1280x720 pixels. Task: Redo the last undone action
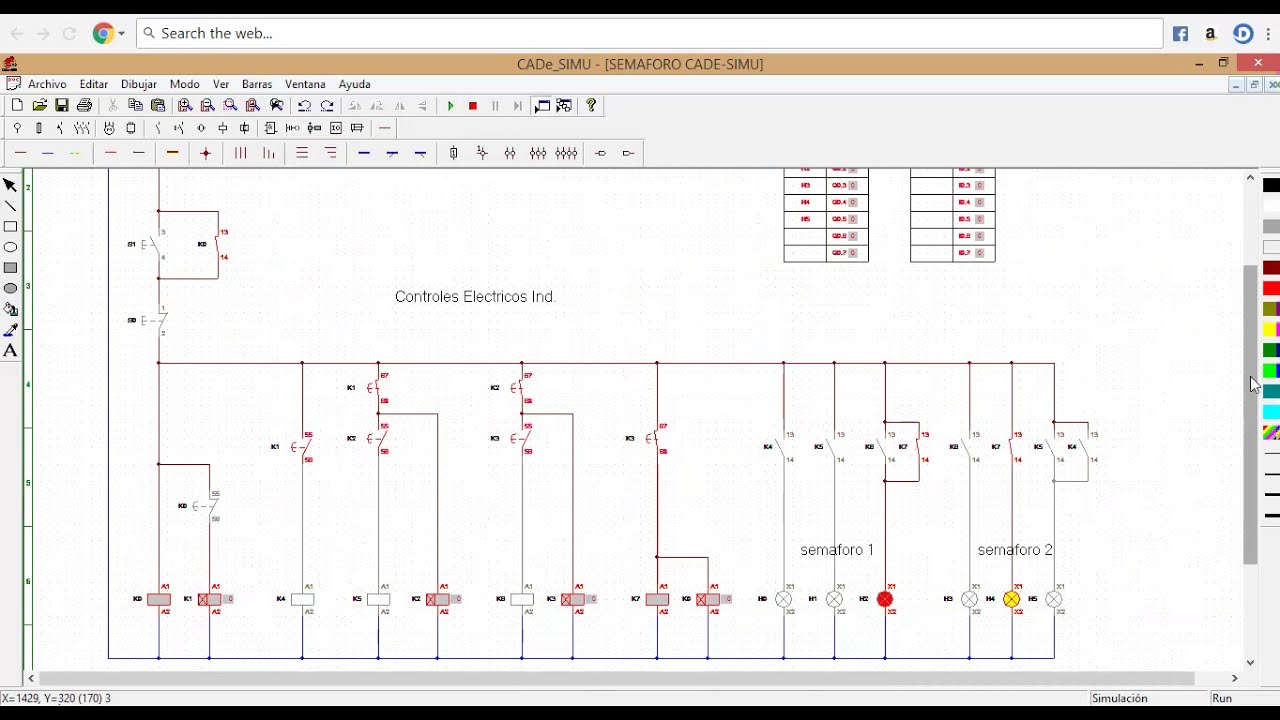327,105
